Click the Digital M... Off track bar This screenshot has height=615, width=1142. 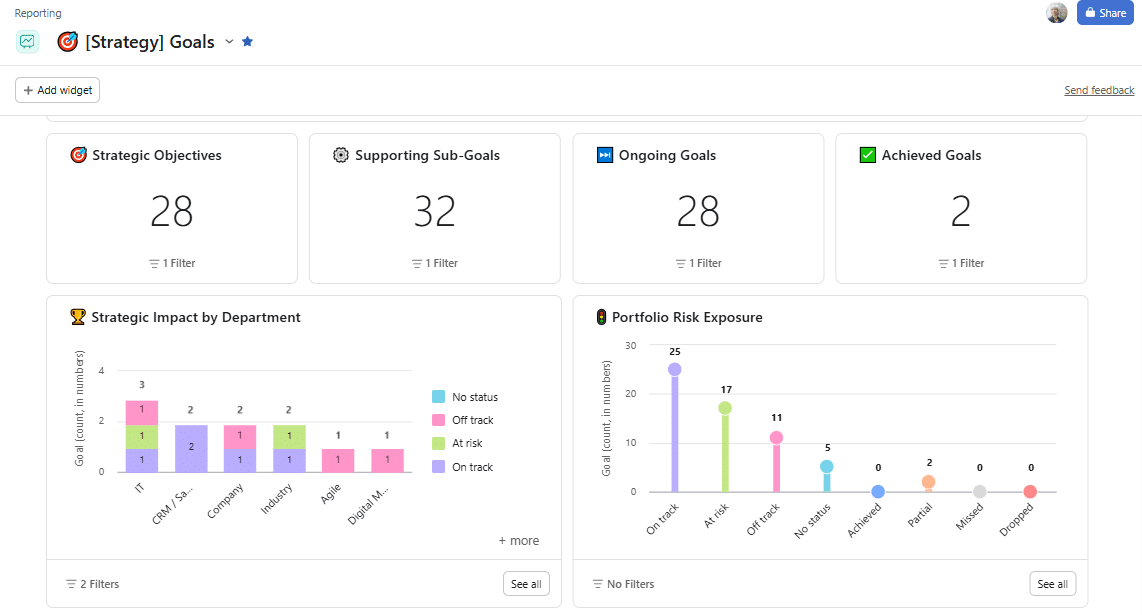(x=387, y=461)
